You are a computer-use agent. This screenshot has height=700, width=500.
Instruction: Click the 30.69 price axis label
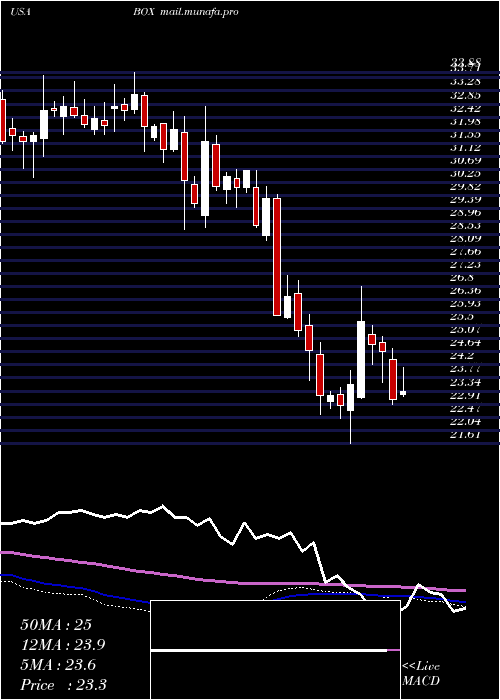click(x=465, y=160)
